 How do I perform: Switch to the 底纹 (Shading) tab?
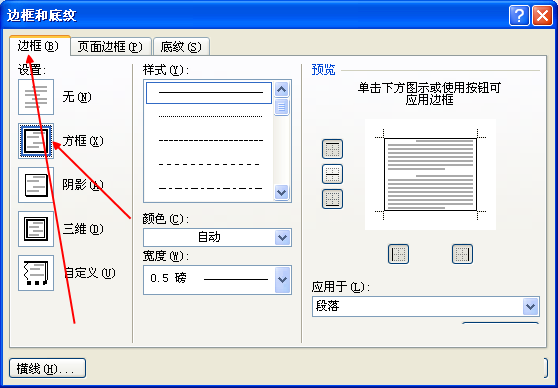(x=181, y=47)
